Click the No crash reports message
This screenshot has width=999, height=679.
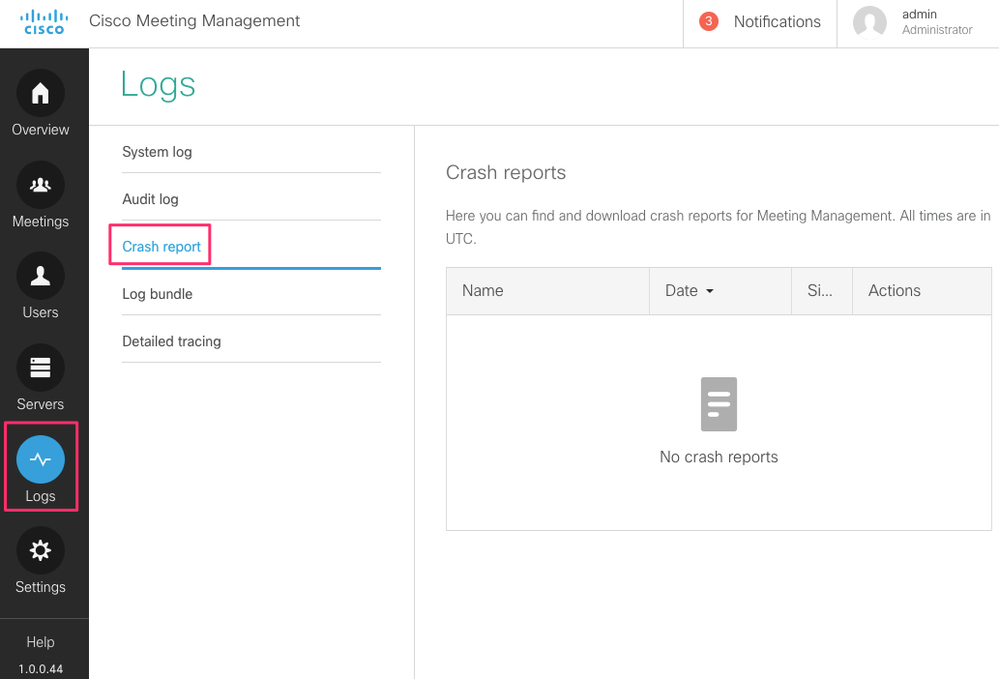[719, 457]
